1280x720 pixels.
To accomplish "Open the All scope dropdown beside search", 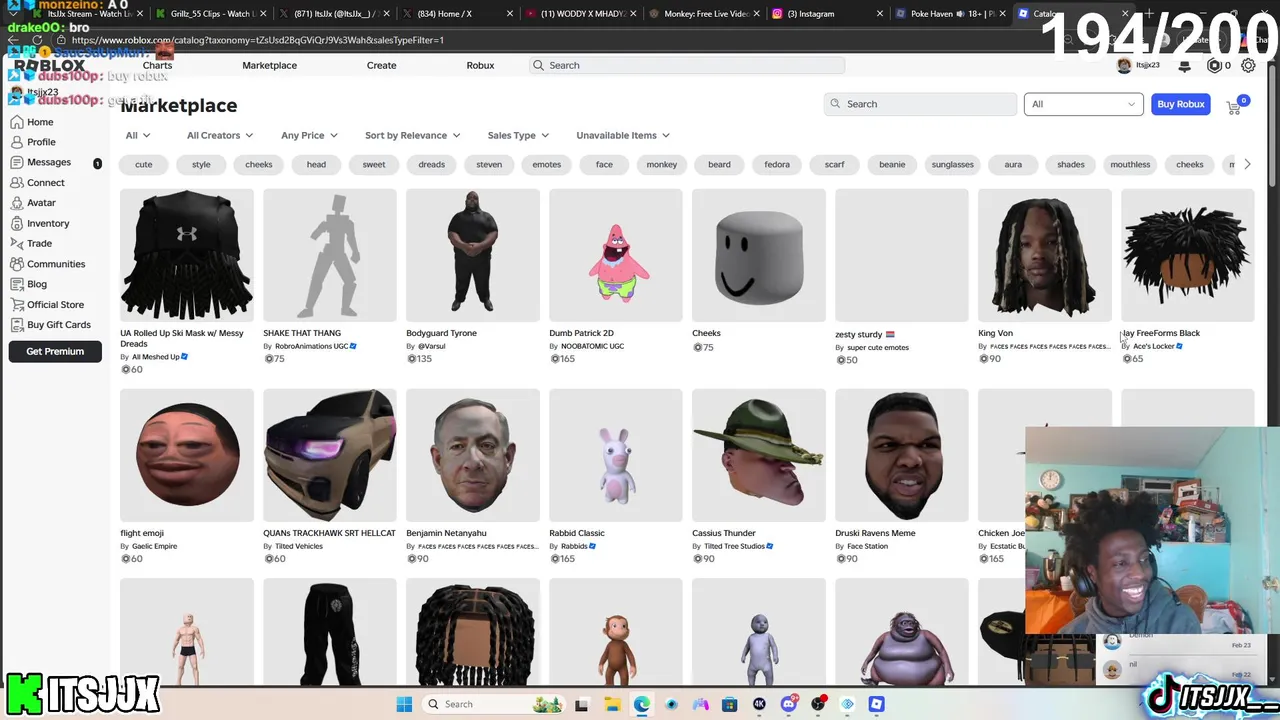I will 1083,104.
